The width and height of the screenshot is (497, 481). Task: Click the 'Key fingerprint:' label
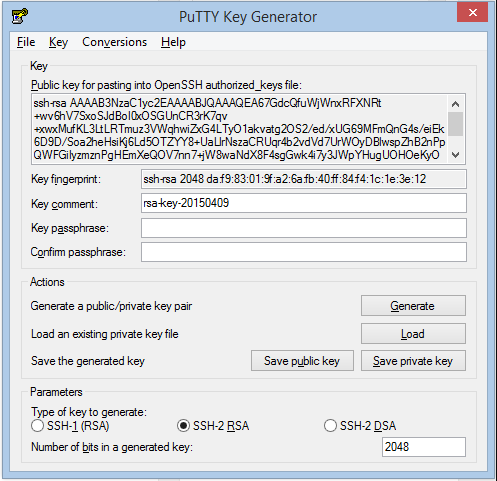(x=66, y=179)
